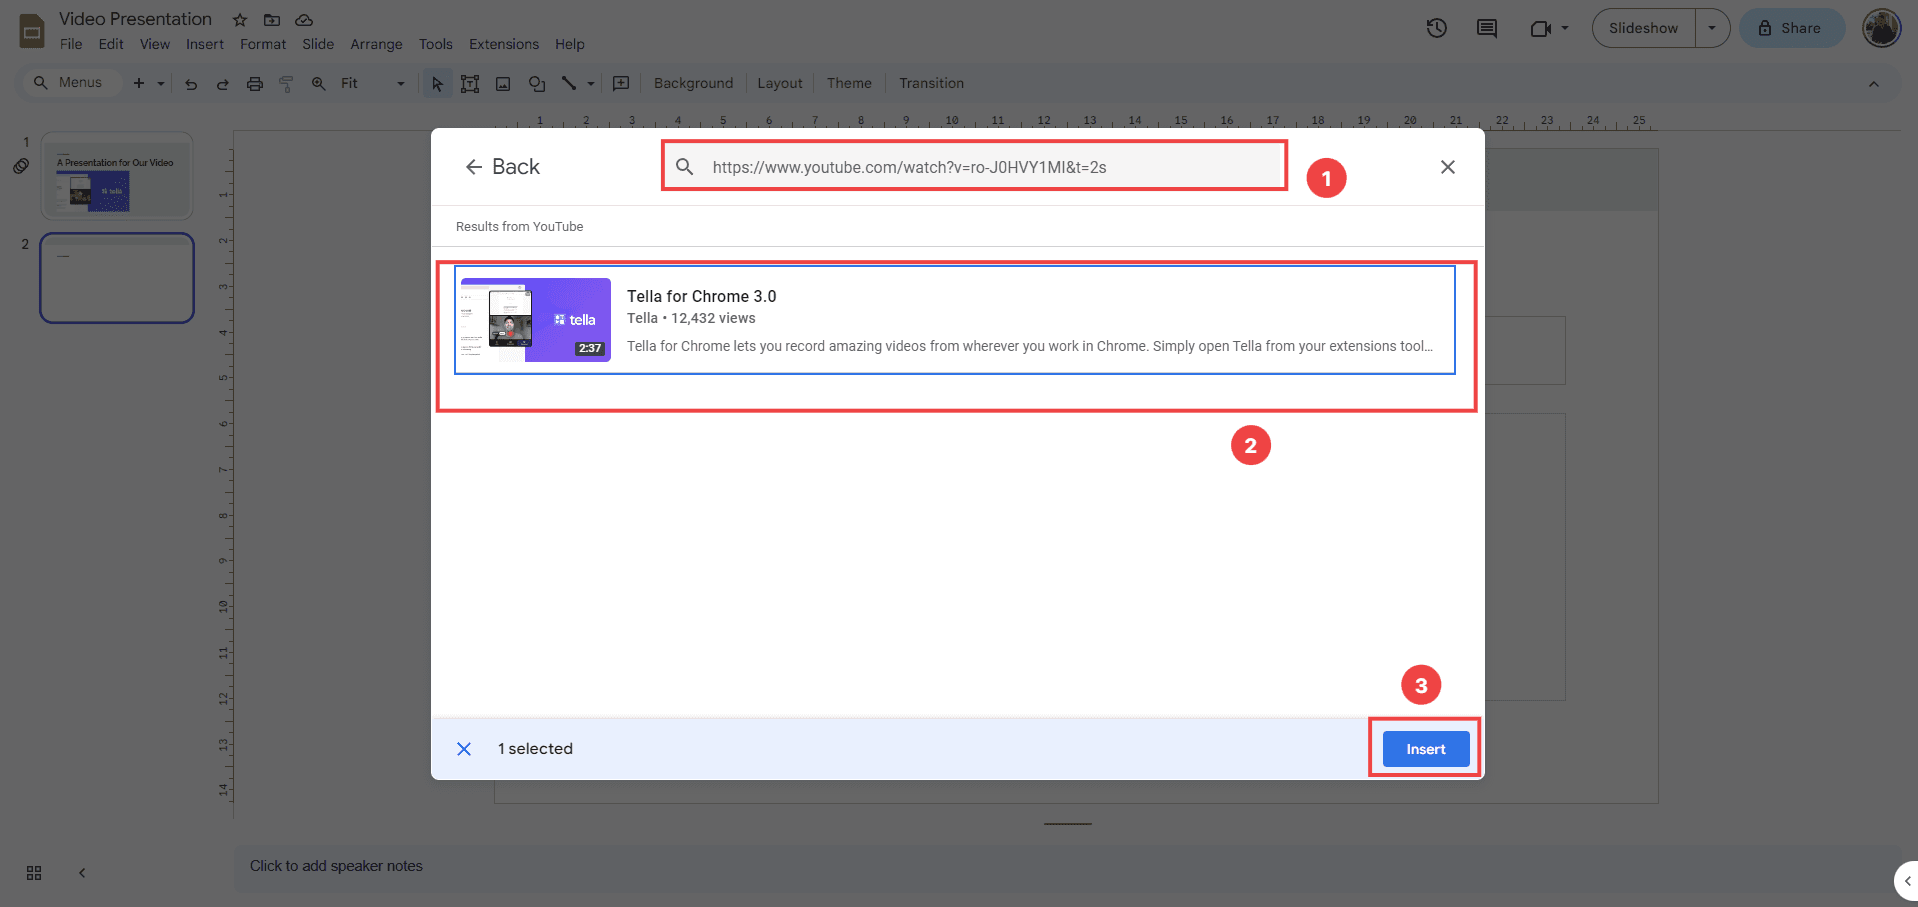Open version history clock icon
The image size is (1918, 907).
pos(1437,28)
